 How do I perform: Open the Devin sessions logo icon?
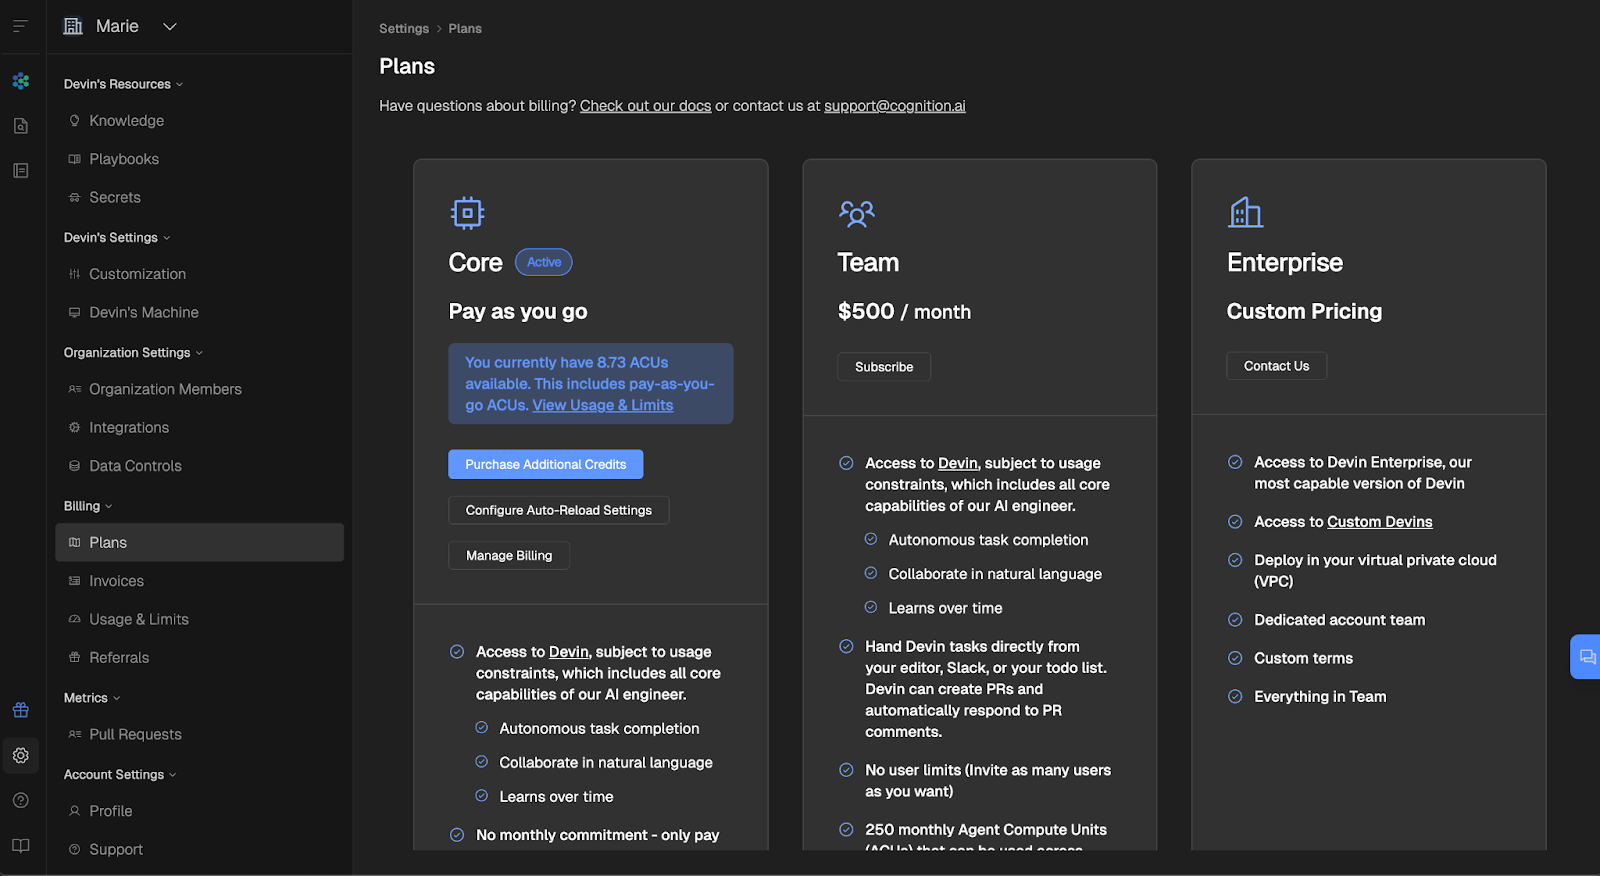pyautogui.click(x=21, y=81)
